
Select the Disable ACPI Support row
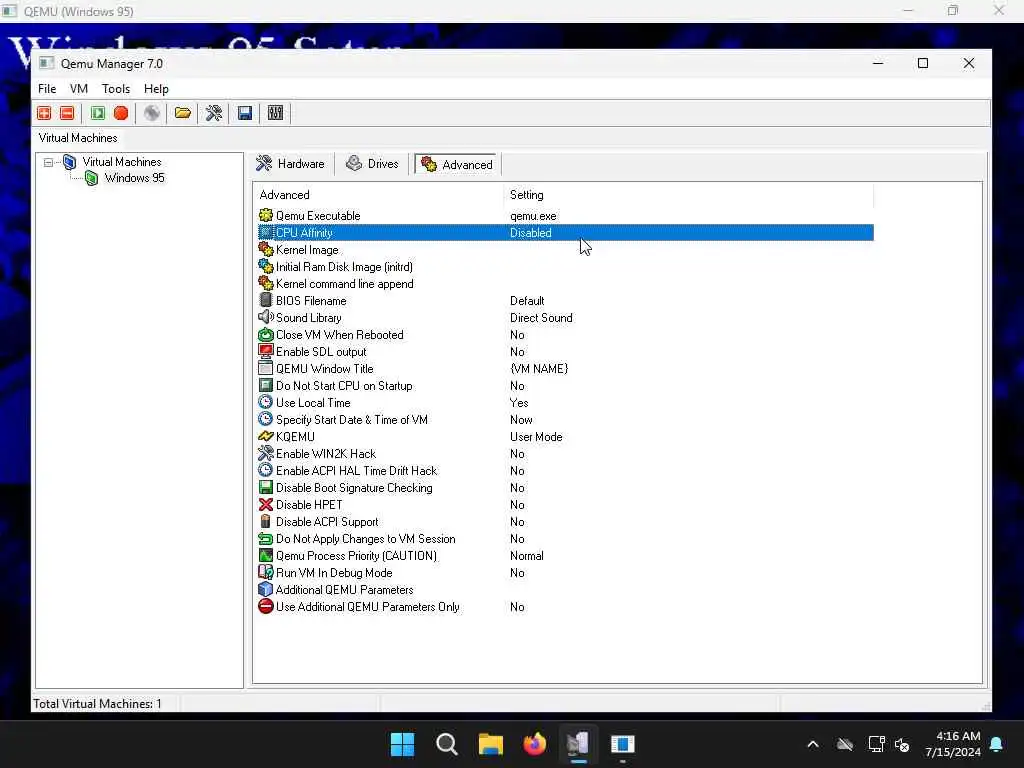pos(566,521)
